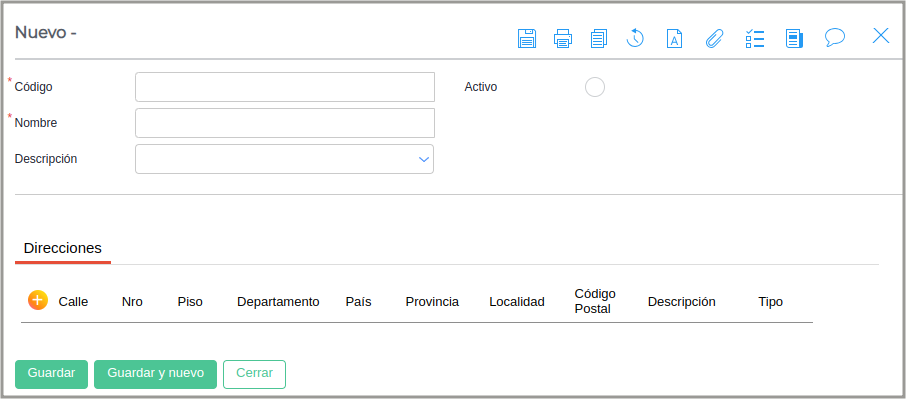This screenshot has width=908, height=400.
Task: Open comments speech bubble icon
Action: click(x=835, y=37)
